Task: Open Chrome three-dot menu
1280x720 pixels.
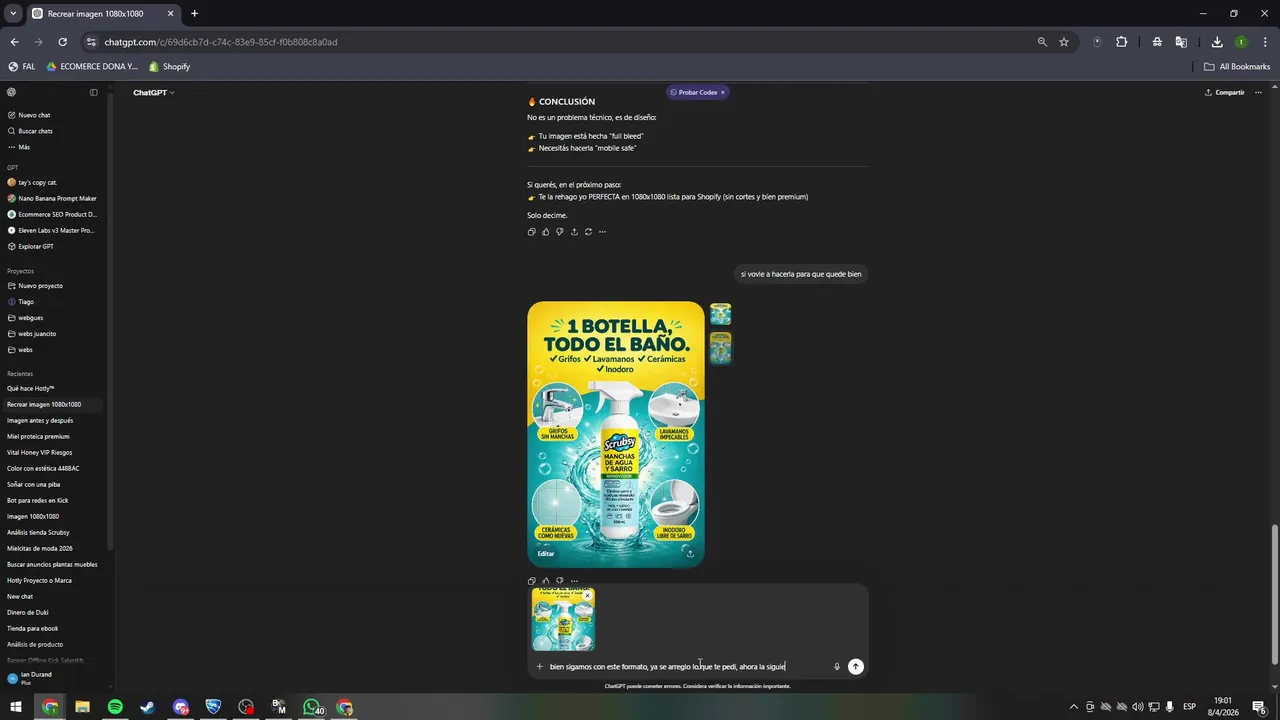Action: point(1266,42)
